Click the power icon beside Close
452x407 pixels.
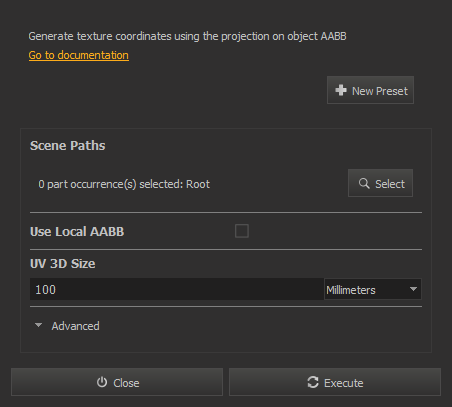point(102,382)
